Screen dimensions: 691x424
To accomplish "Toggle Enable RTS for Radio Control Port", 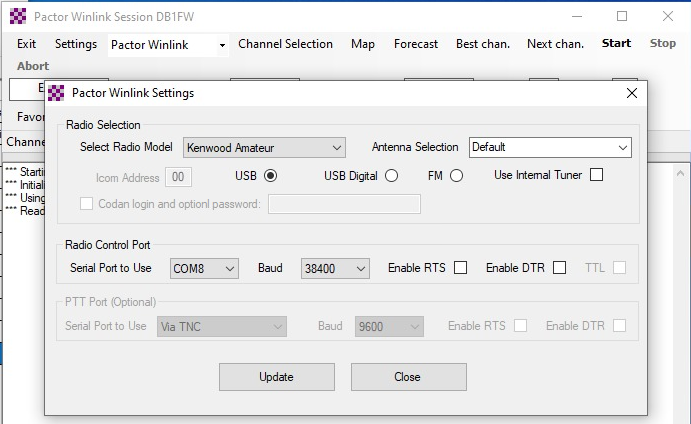I will pyautogui.click(x=461, y=268).
